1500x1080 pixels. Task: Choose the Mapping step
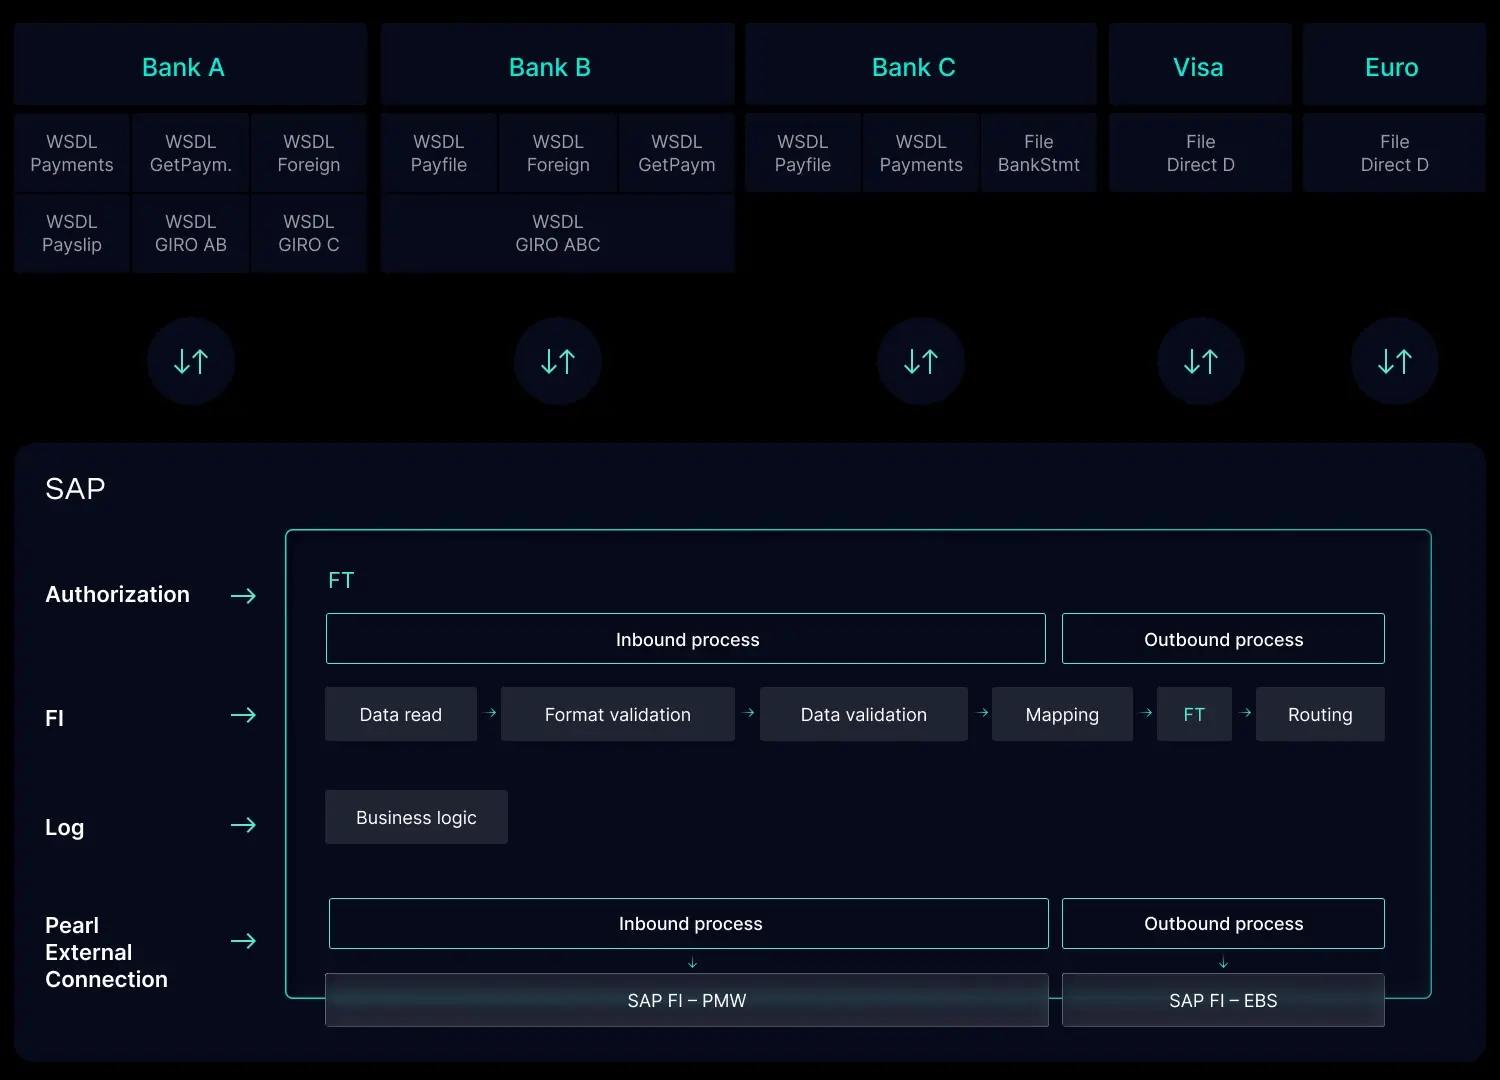coord(1062,714)
